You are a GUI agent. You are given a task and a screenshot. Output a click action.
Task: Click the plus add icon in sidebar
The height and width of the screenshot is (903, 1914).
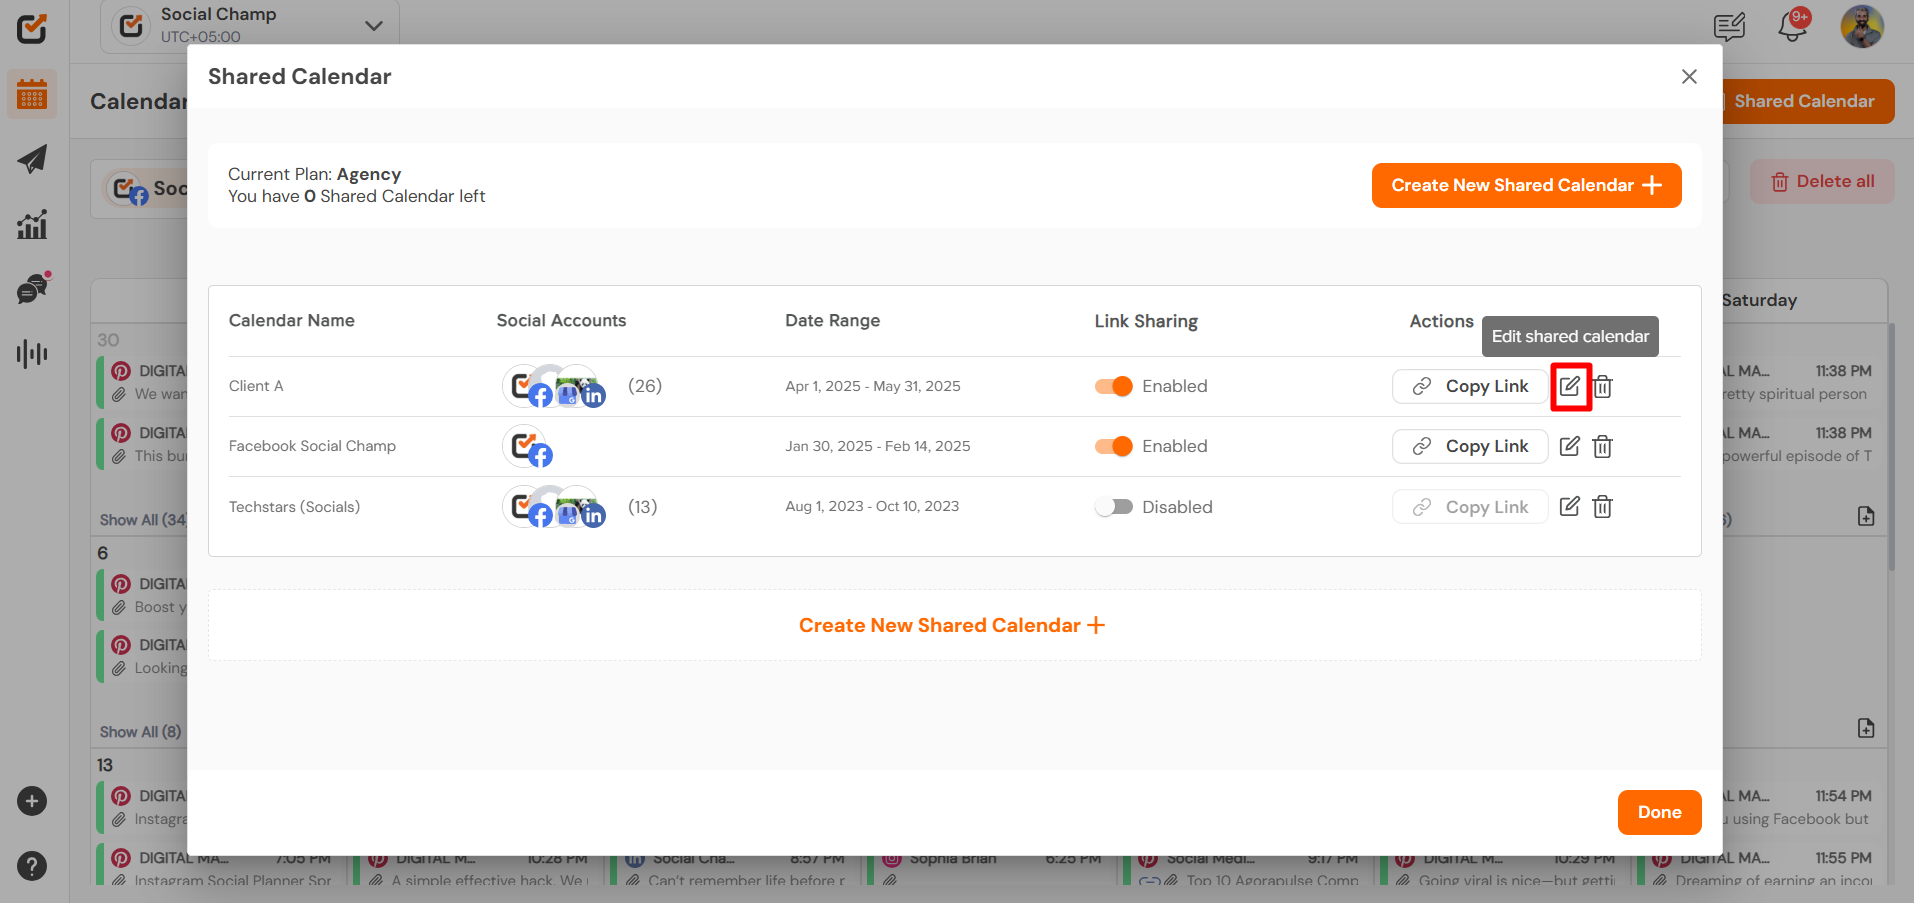coord(32,801)
